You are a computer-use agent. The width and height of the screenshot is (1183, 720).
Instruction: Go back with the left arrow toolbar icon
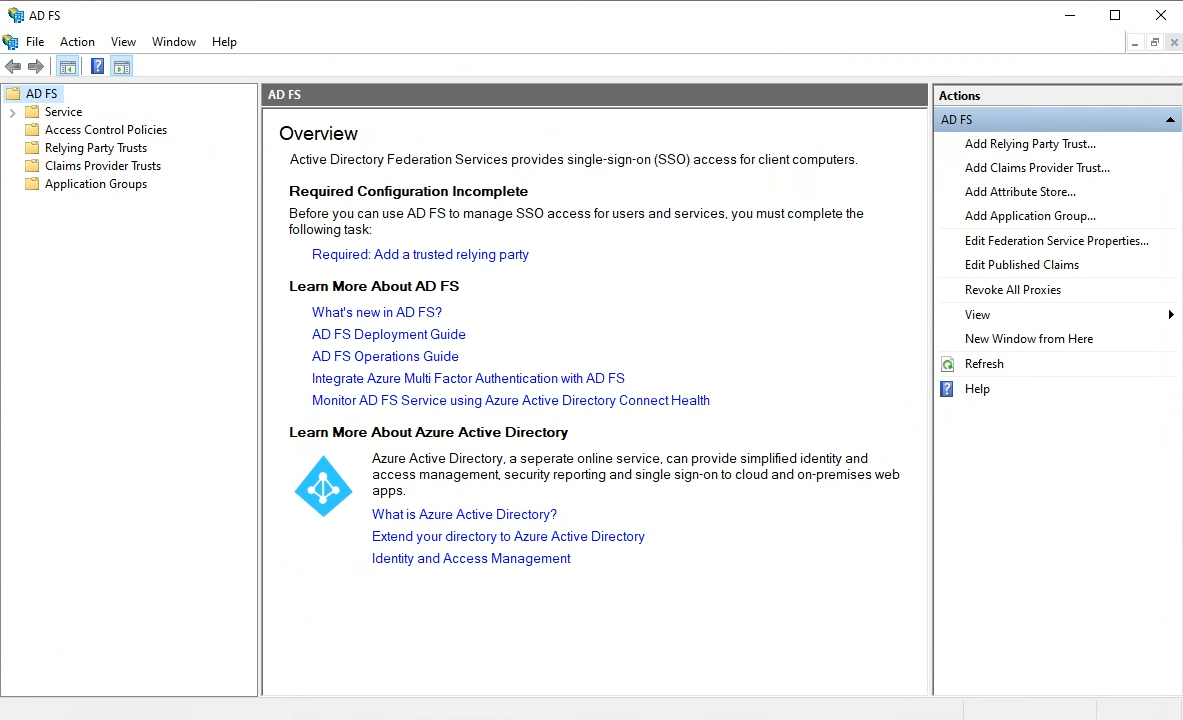pos(13,66)
